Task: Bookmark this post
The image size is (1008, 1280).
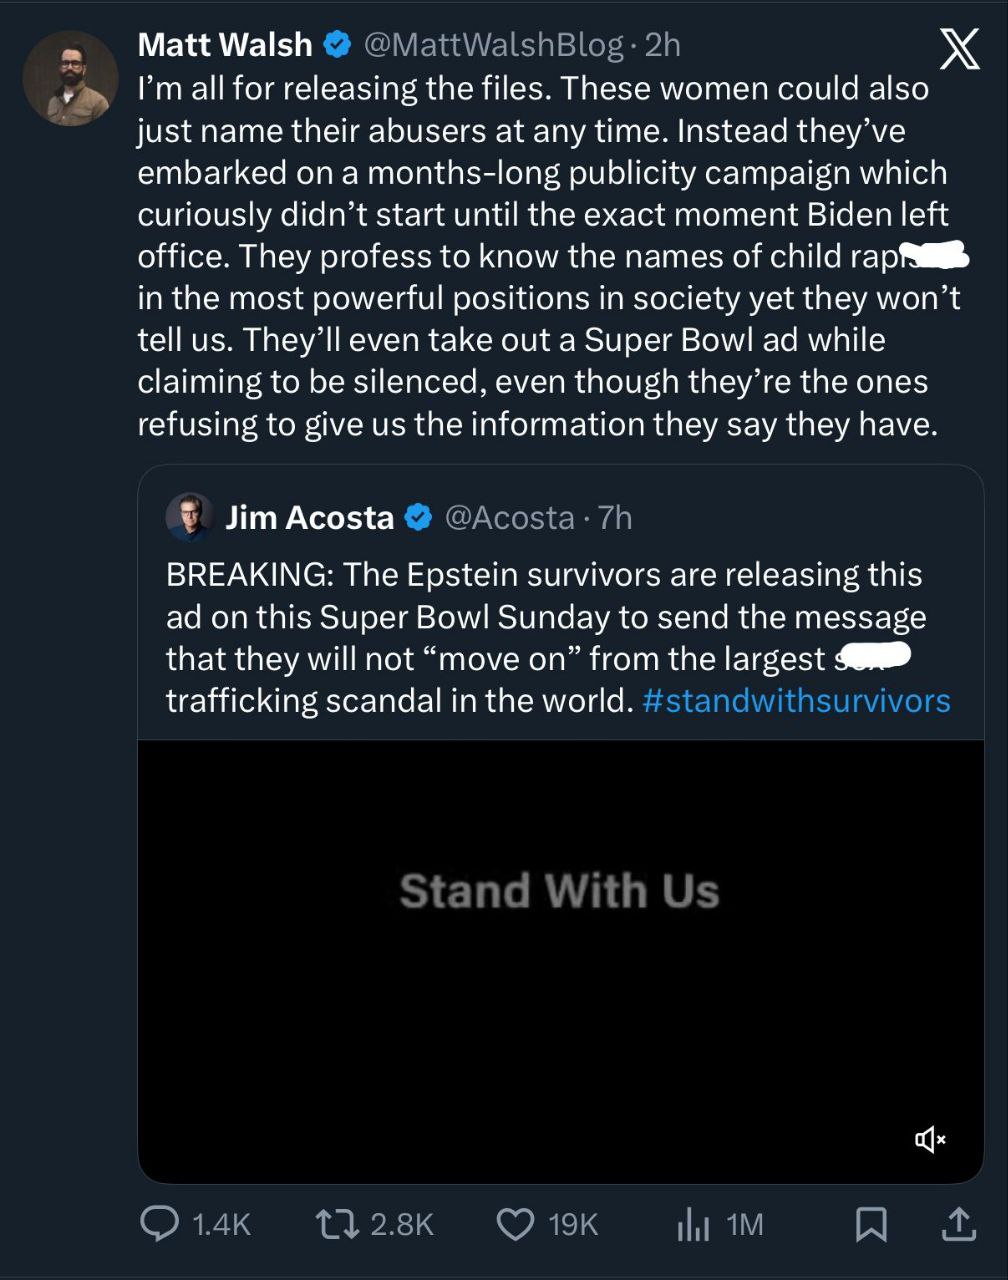Action: [871, 1223]
